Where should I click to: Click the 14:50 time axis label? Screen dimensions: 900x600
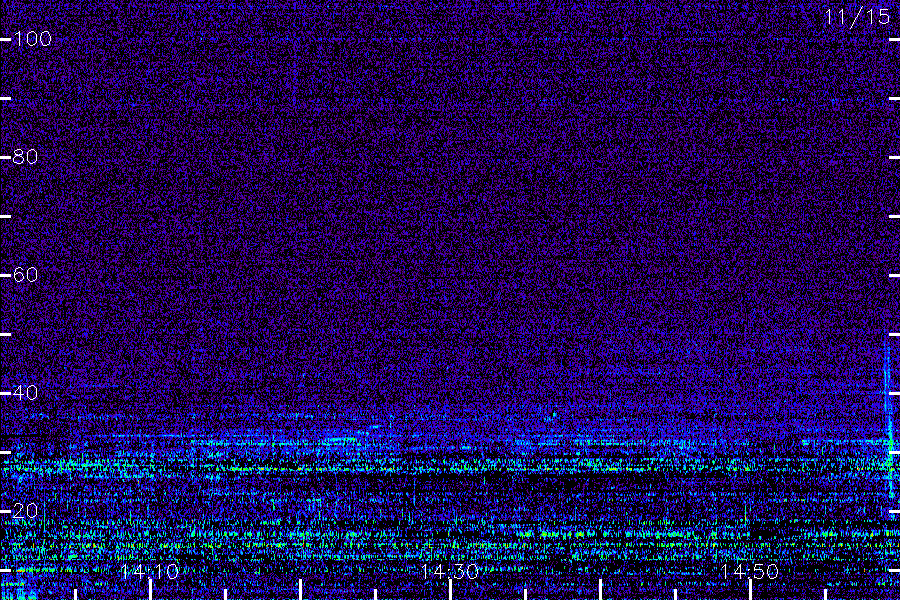tap(750, 571)
